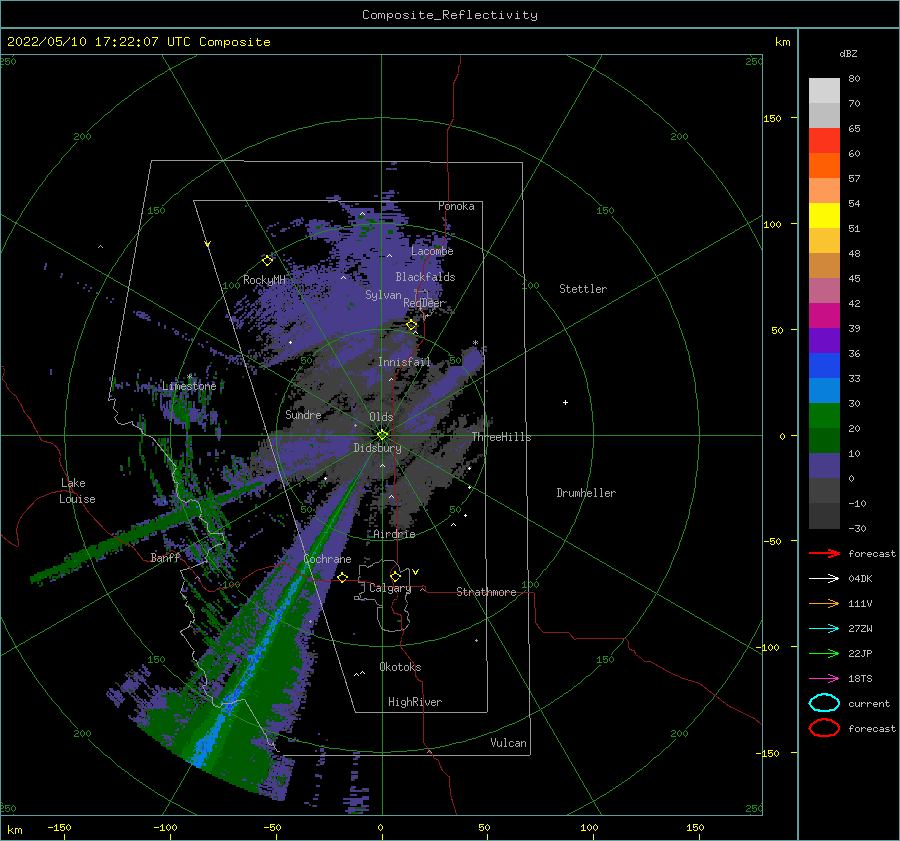Select the indigo 0–10 dBZ swatch
900x841 pixels.
[x=824, y=465]
